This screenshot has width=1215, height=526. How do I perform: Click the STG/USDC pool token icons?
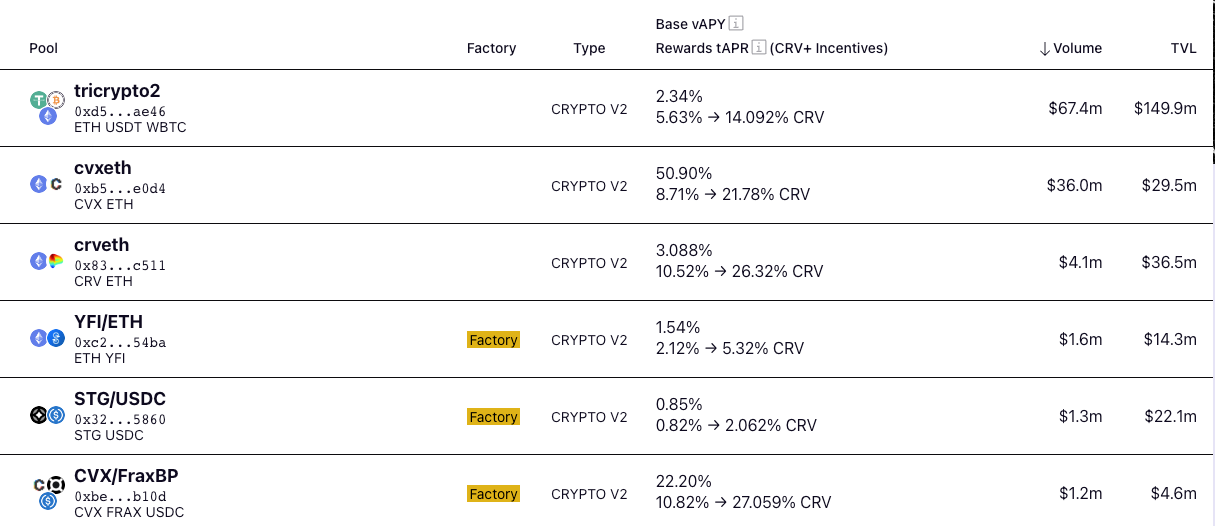(47, 416)
